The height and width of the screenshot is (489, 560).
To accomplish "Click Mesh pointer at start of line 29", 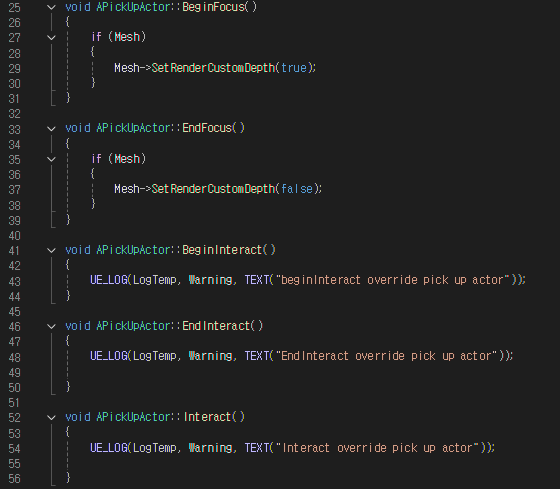I will tap(127, 68).
